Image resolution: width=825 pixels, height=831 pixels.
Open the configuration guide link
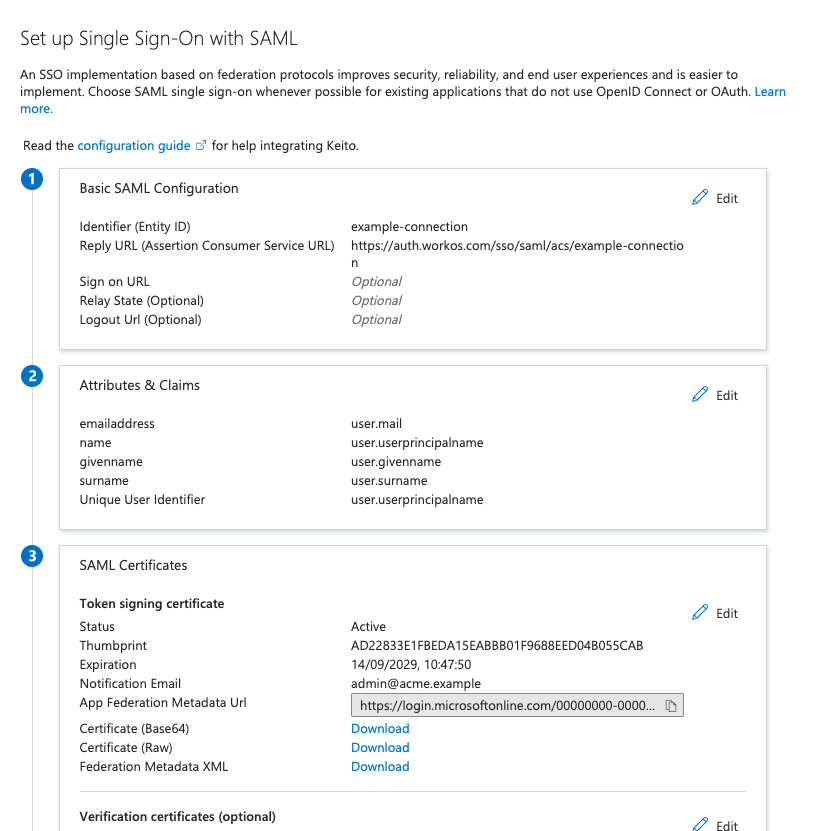pos(134,146)
